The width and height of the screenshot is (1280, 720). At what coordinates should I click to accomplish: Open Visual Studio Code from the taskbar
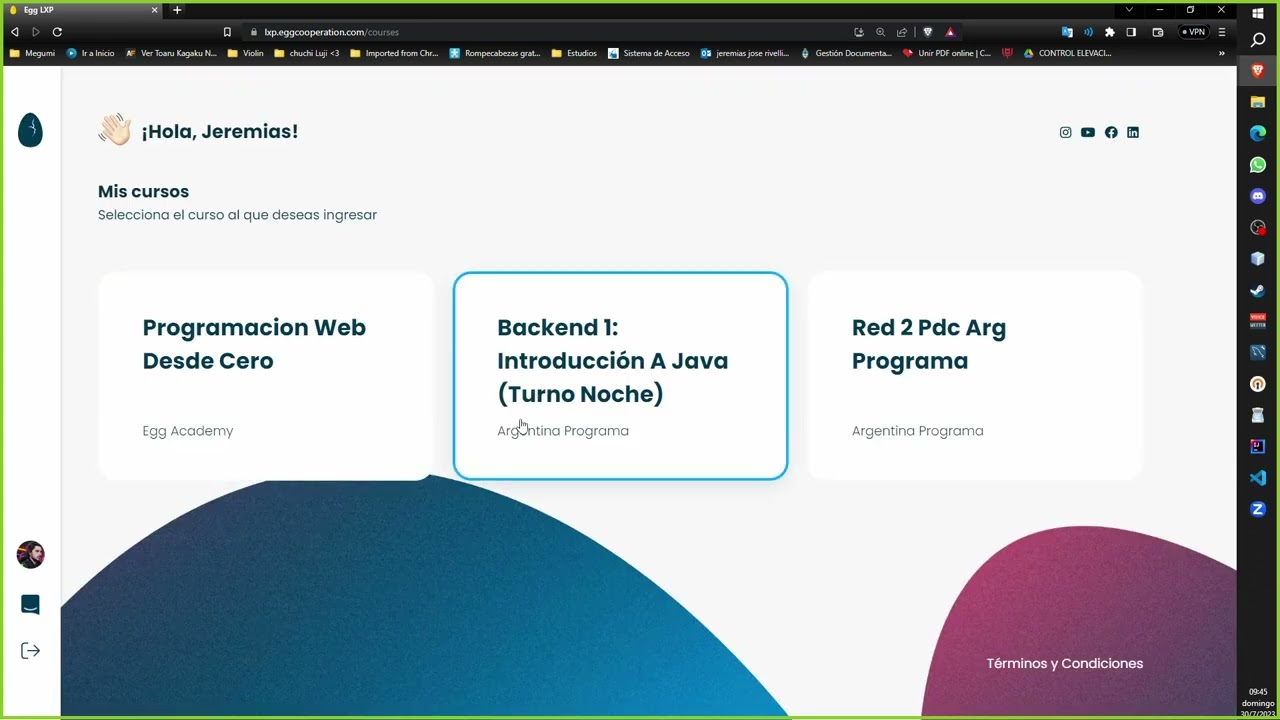(x=1258, y=478)
